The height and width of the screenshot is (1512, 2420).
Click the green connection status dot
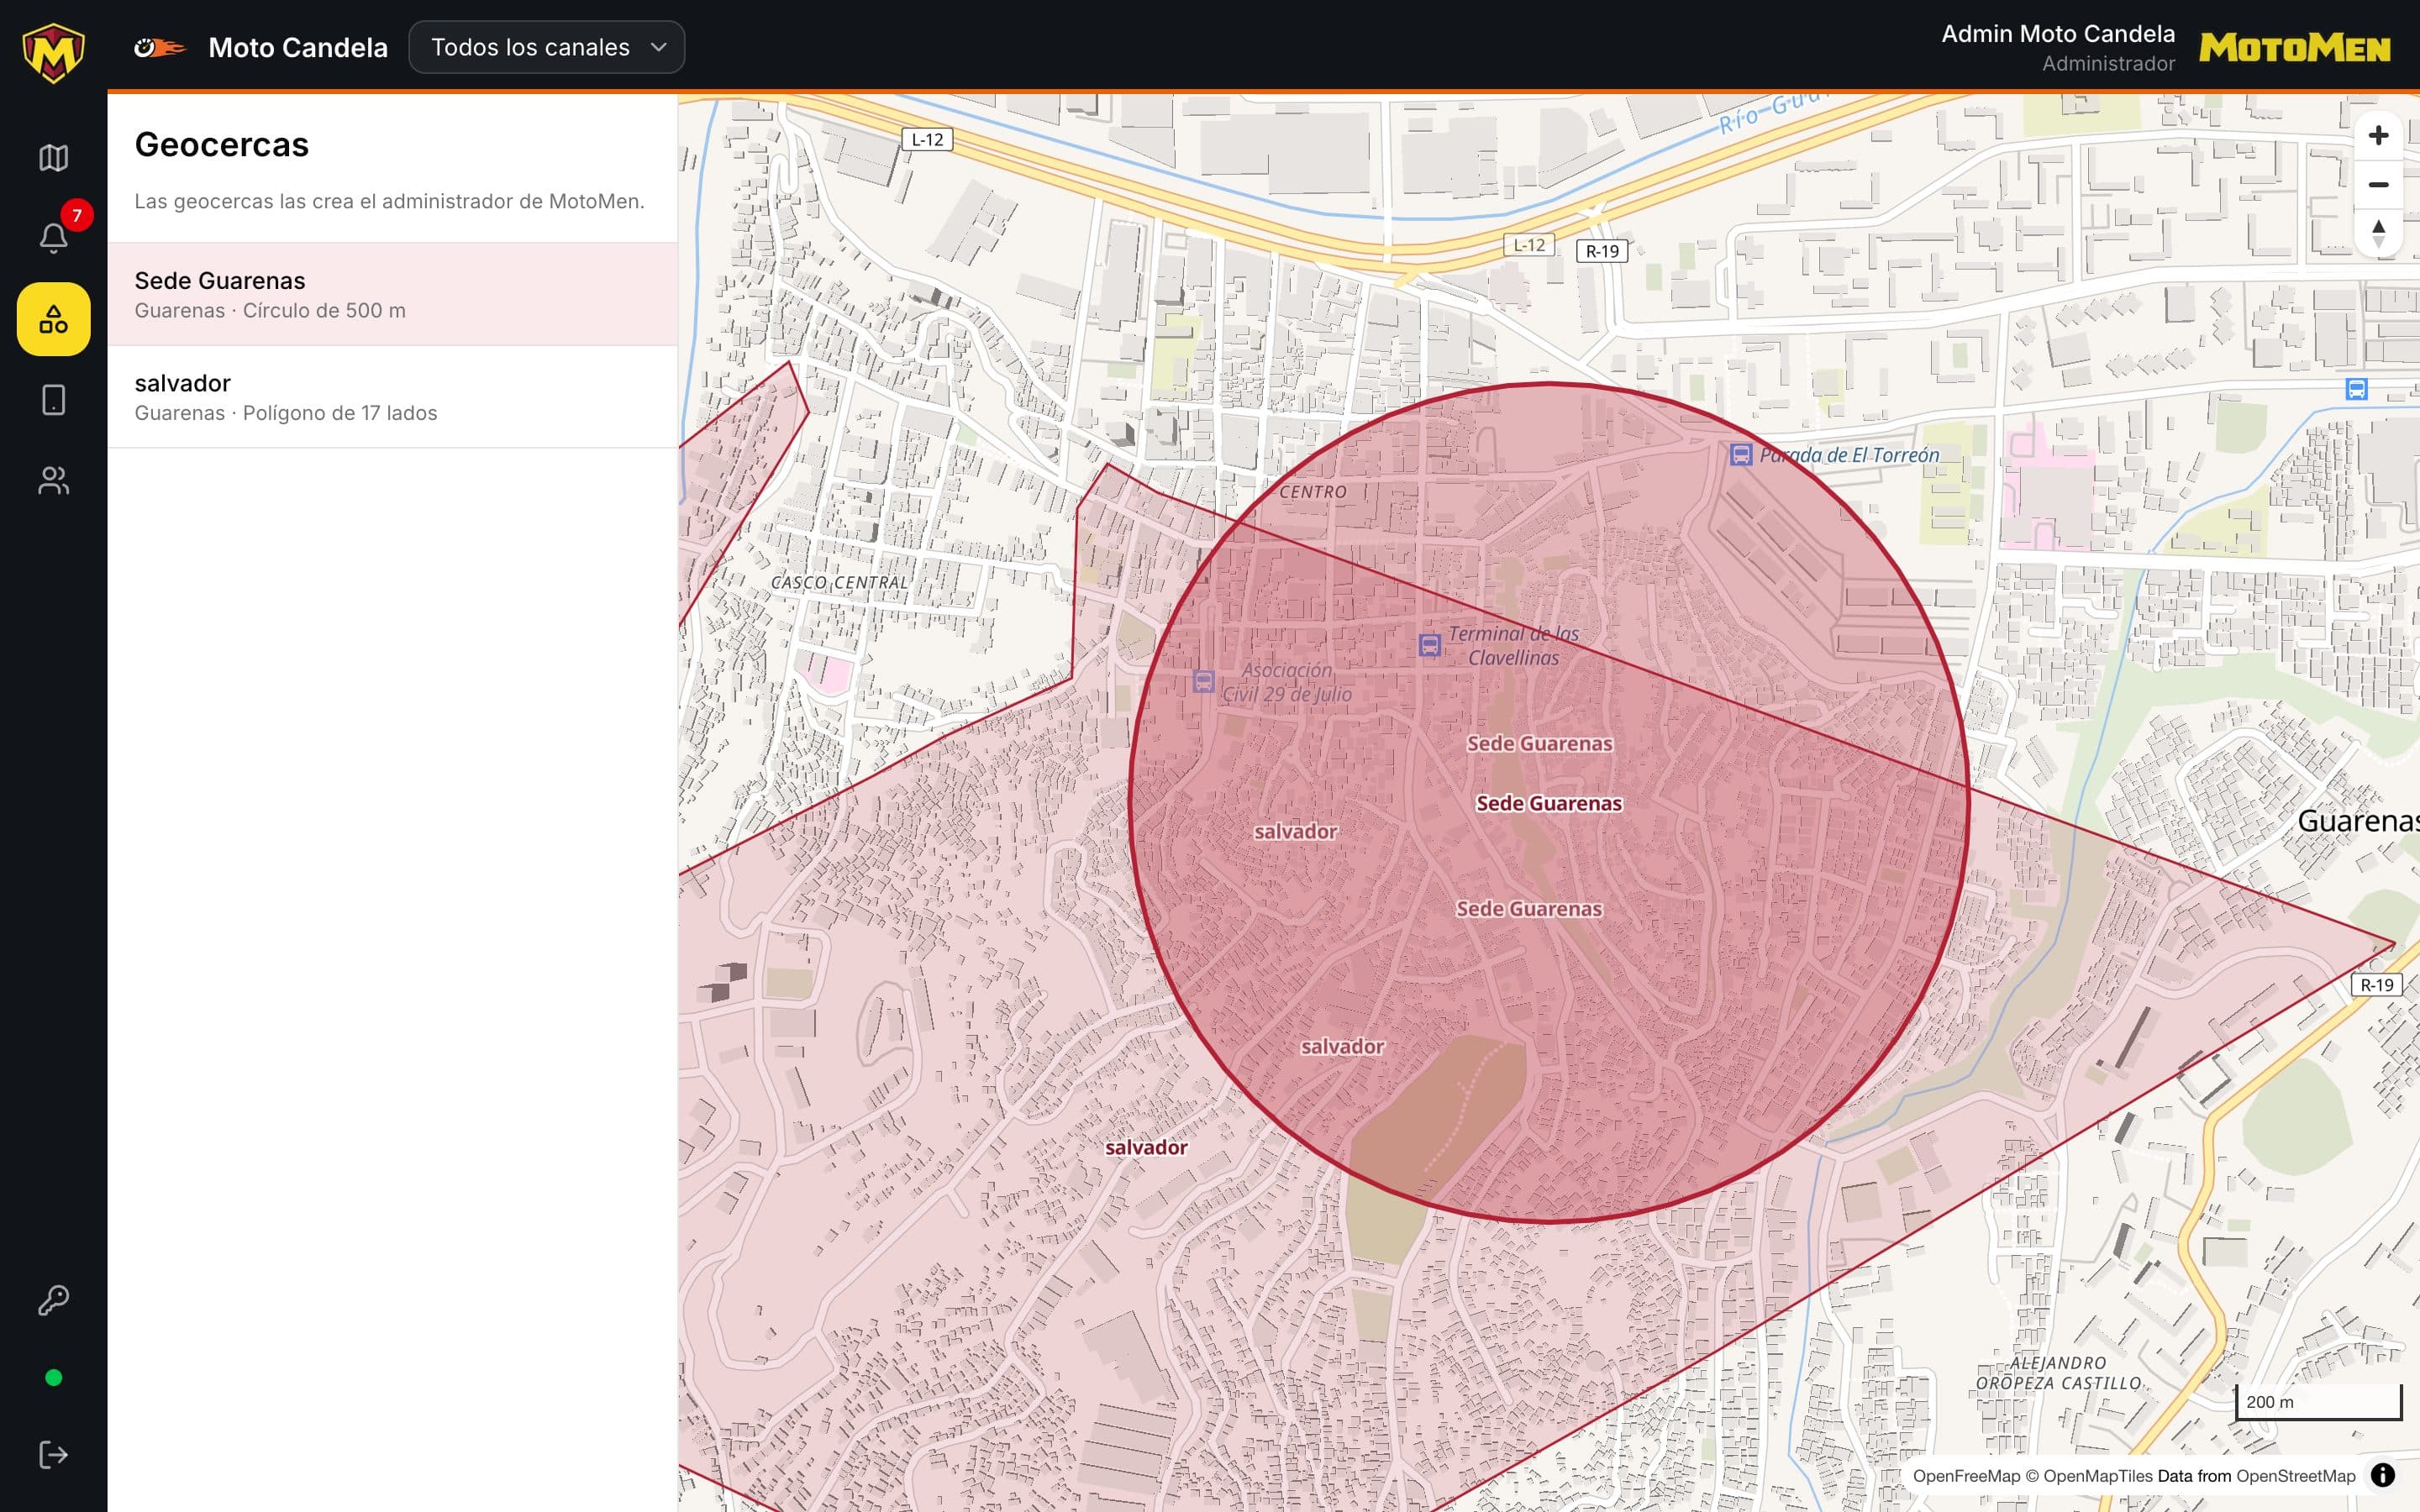(54, 1378)
